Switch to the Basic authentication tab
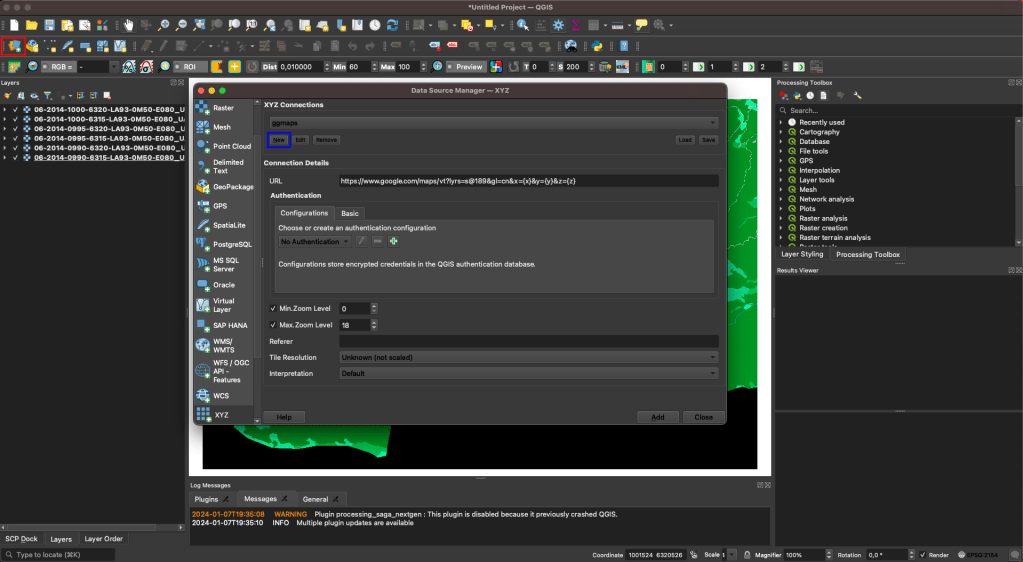The width and height of the screenshot is (1023, 562). point(350,213)
